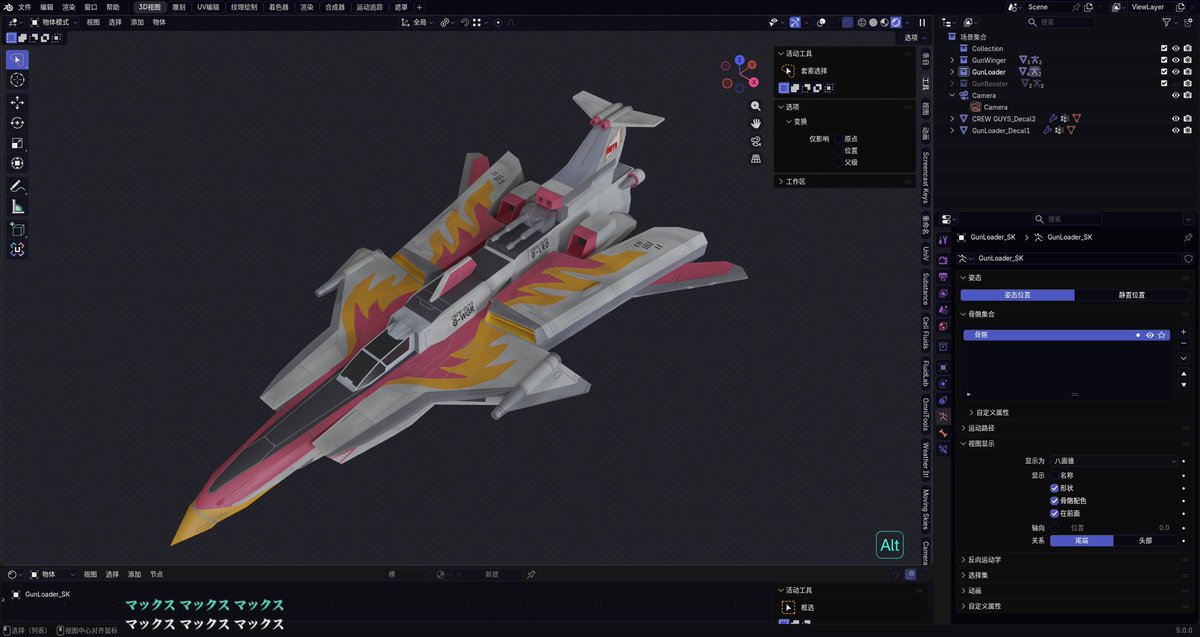The width and height of the screenshot is (1200, 637).
Task: Hide GunBooster with its eye toggle
Action: [x=1175, y=83]
